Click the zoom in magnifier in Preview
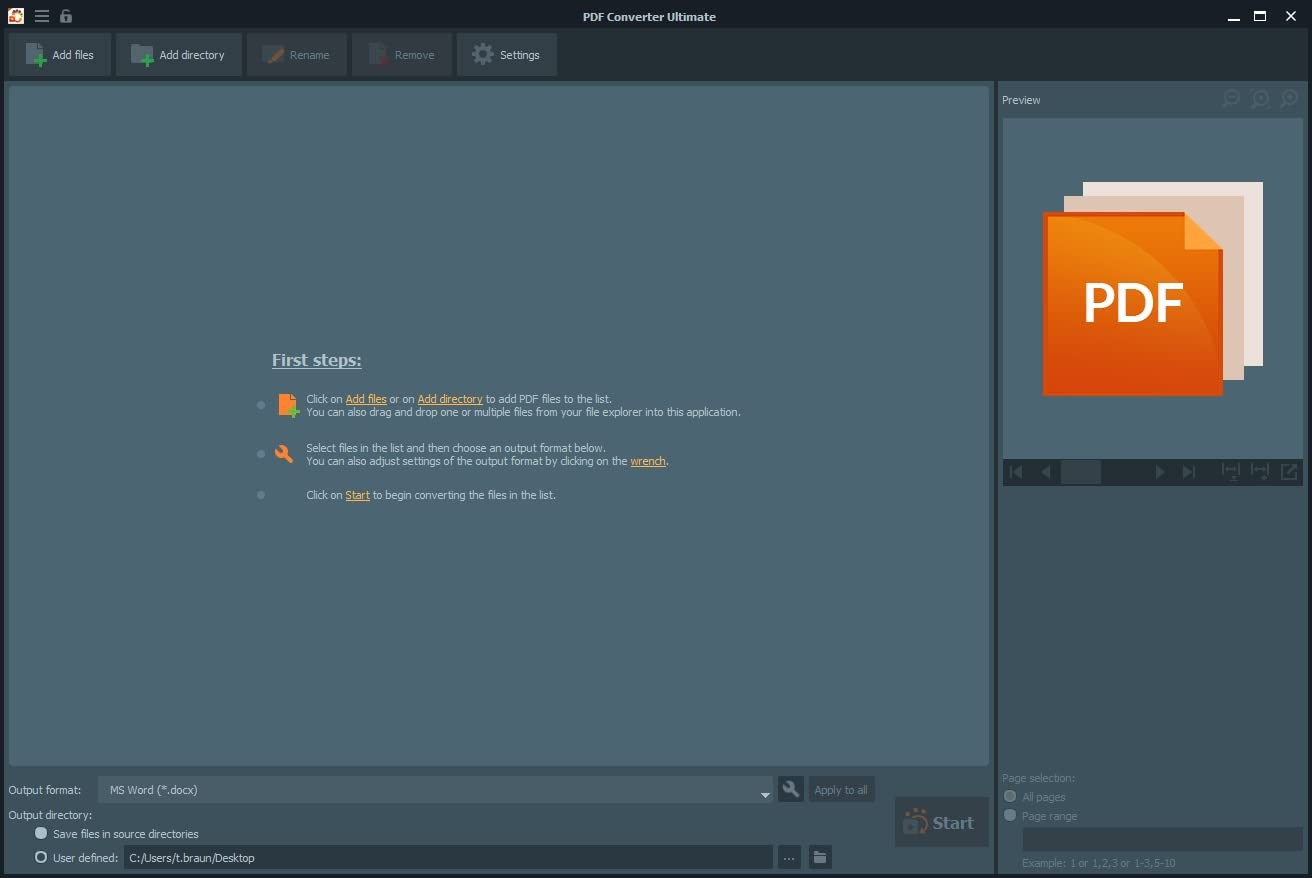Image resolution: width=1312 pixels, height=878 pixels. (1289, 99)
